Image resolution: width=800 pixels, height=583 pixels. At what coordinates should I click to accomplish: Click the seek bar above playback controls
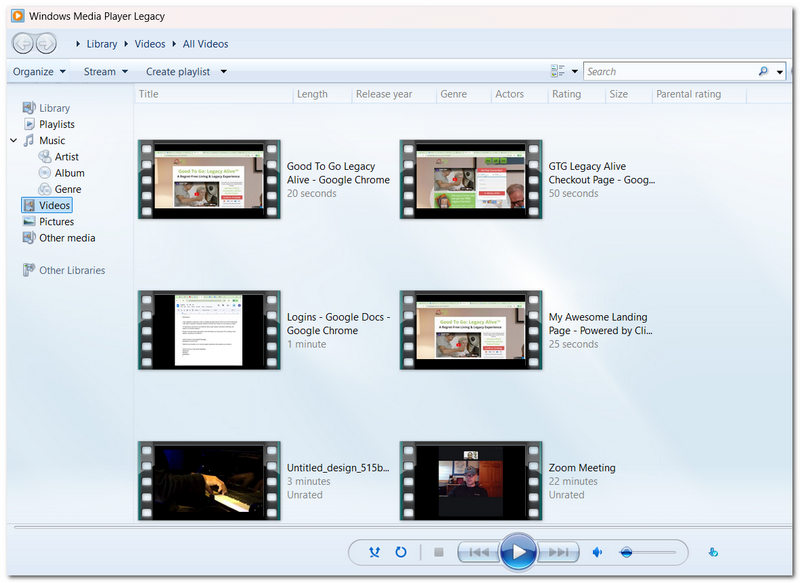(403, 527)
